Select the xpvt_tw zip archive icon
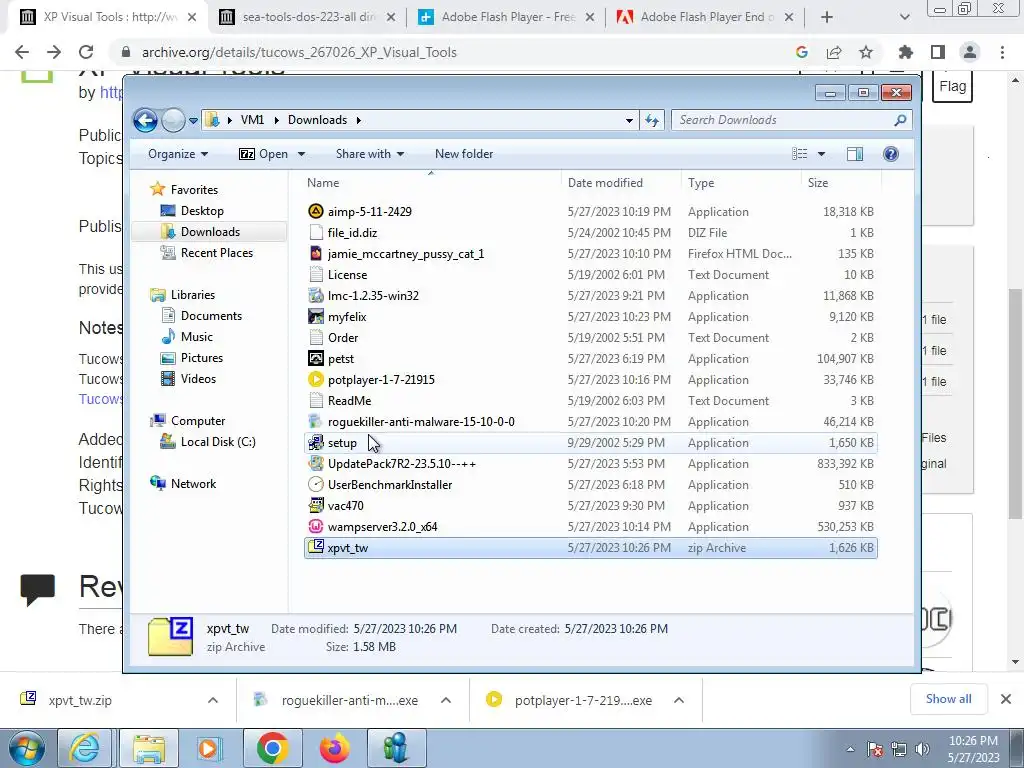 tap(315, 547)
